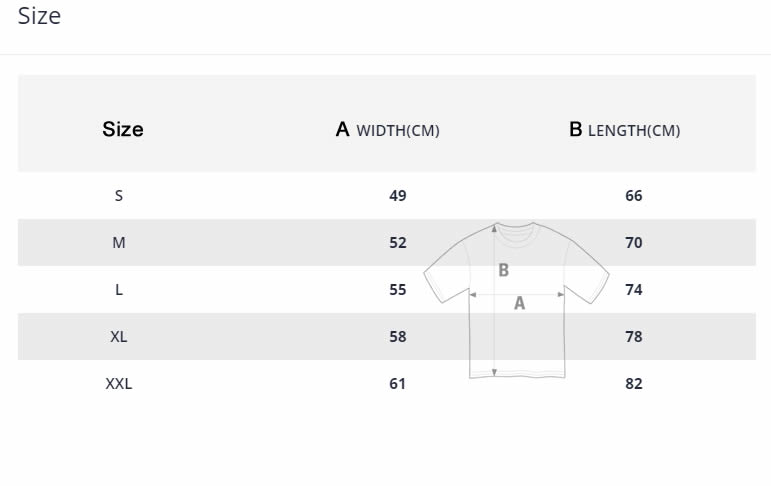Select the S size row label
Viewport: 771px width, 486px height.
(119, 196)
